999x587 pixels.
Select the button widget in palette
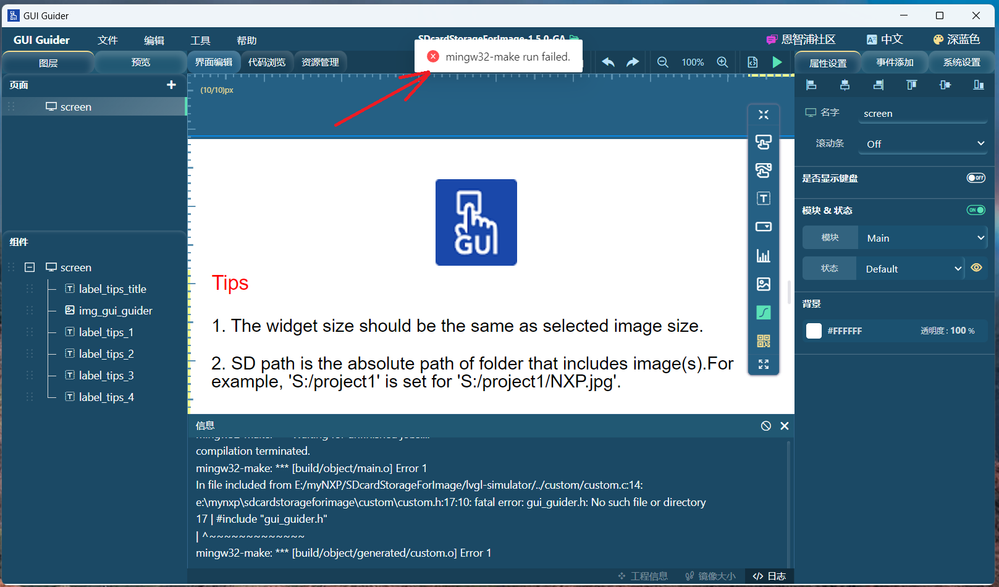point(763,142)
